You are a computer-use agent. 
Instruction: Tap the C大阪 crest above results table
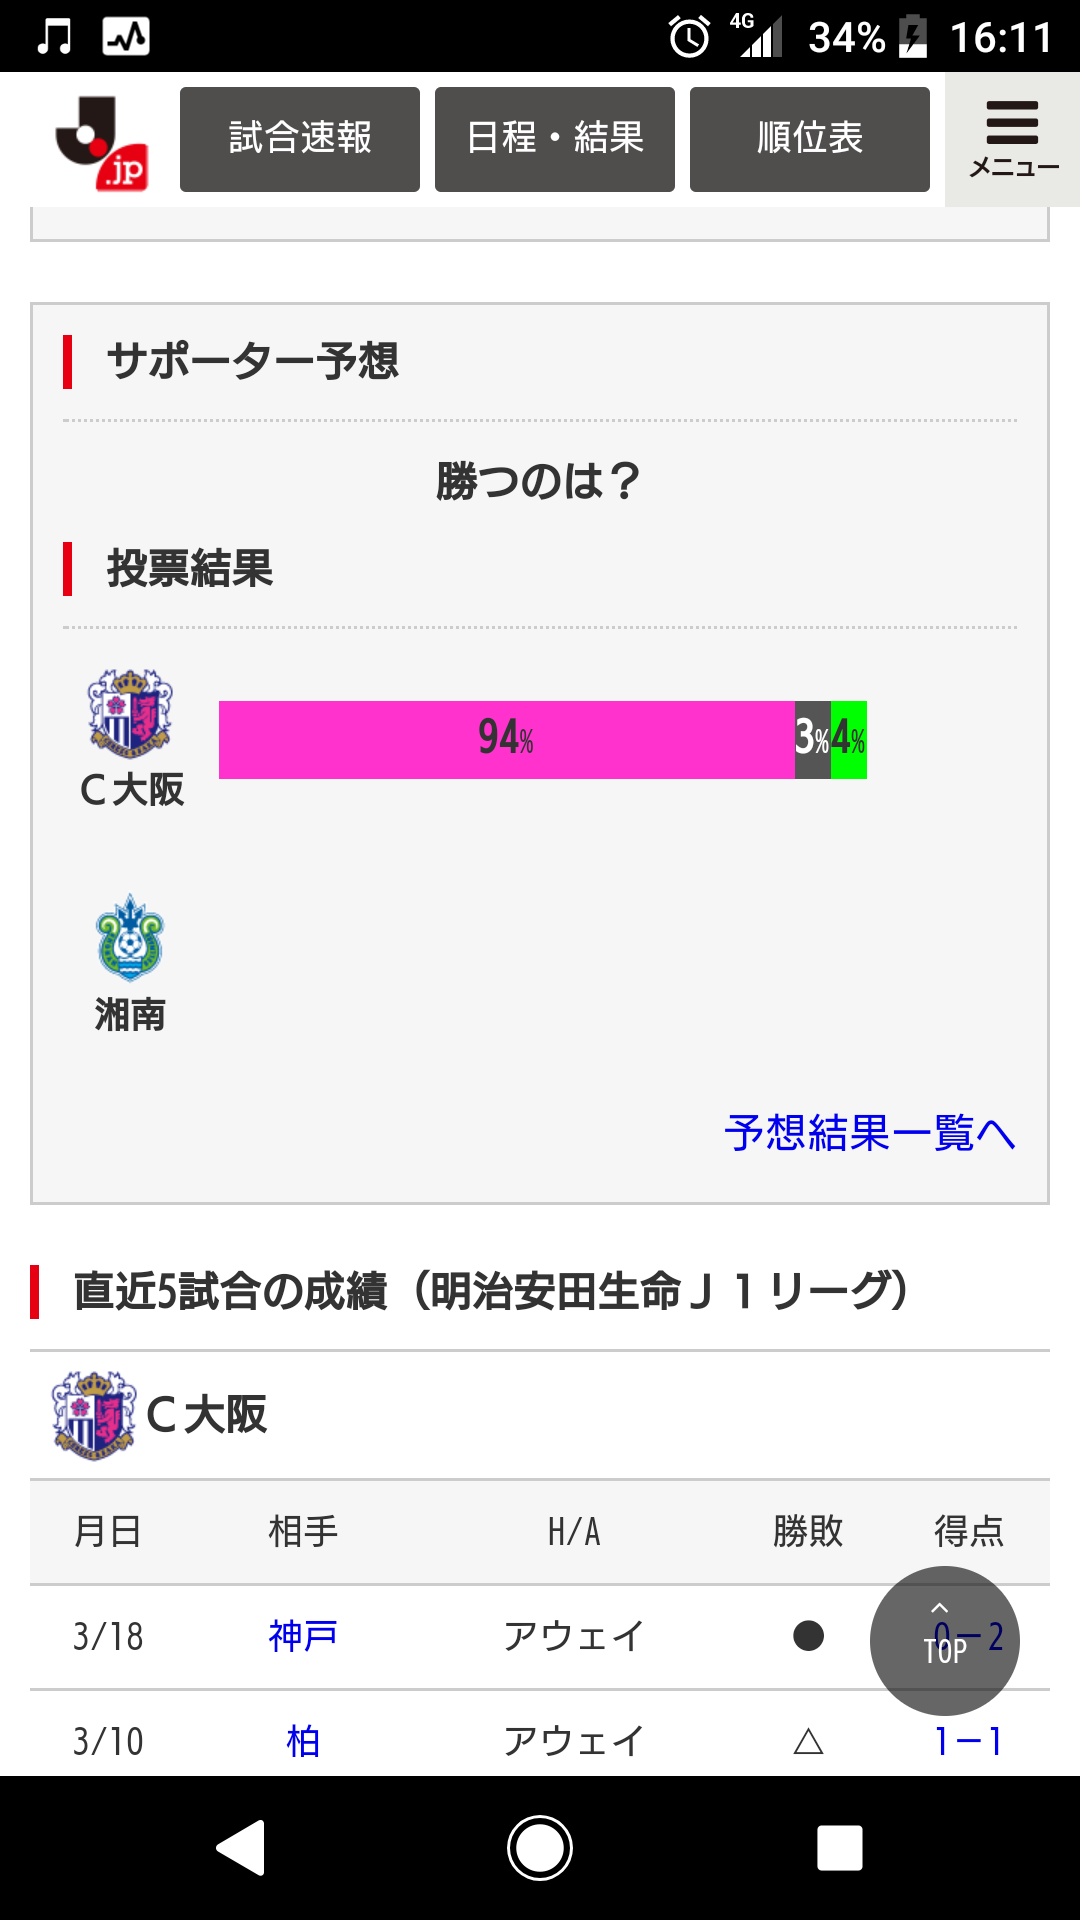(94, 1415)
